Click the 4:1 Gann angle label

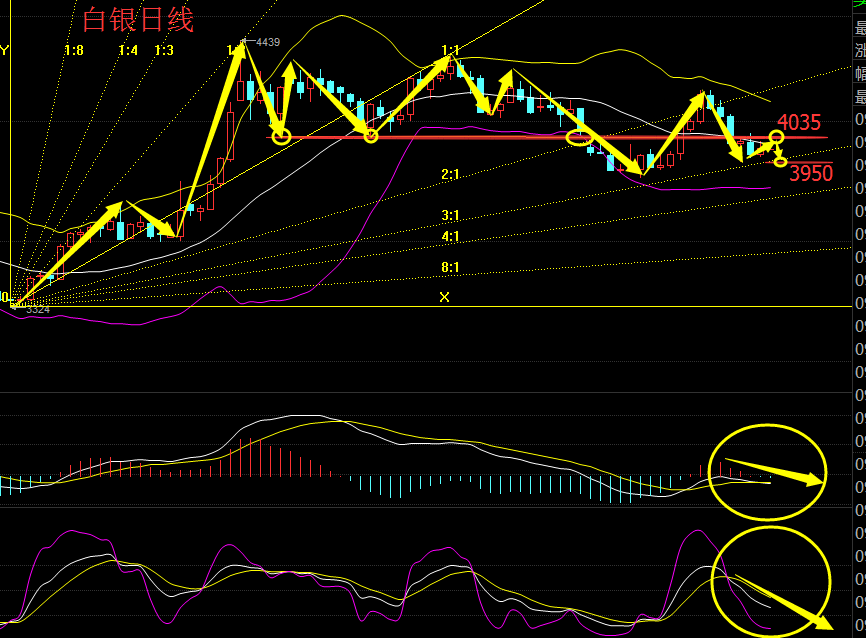(x=450, y=237)
